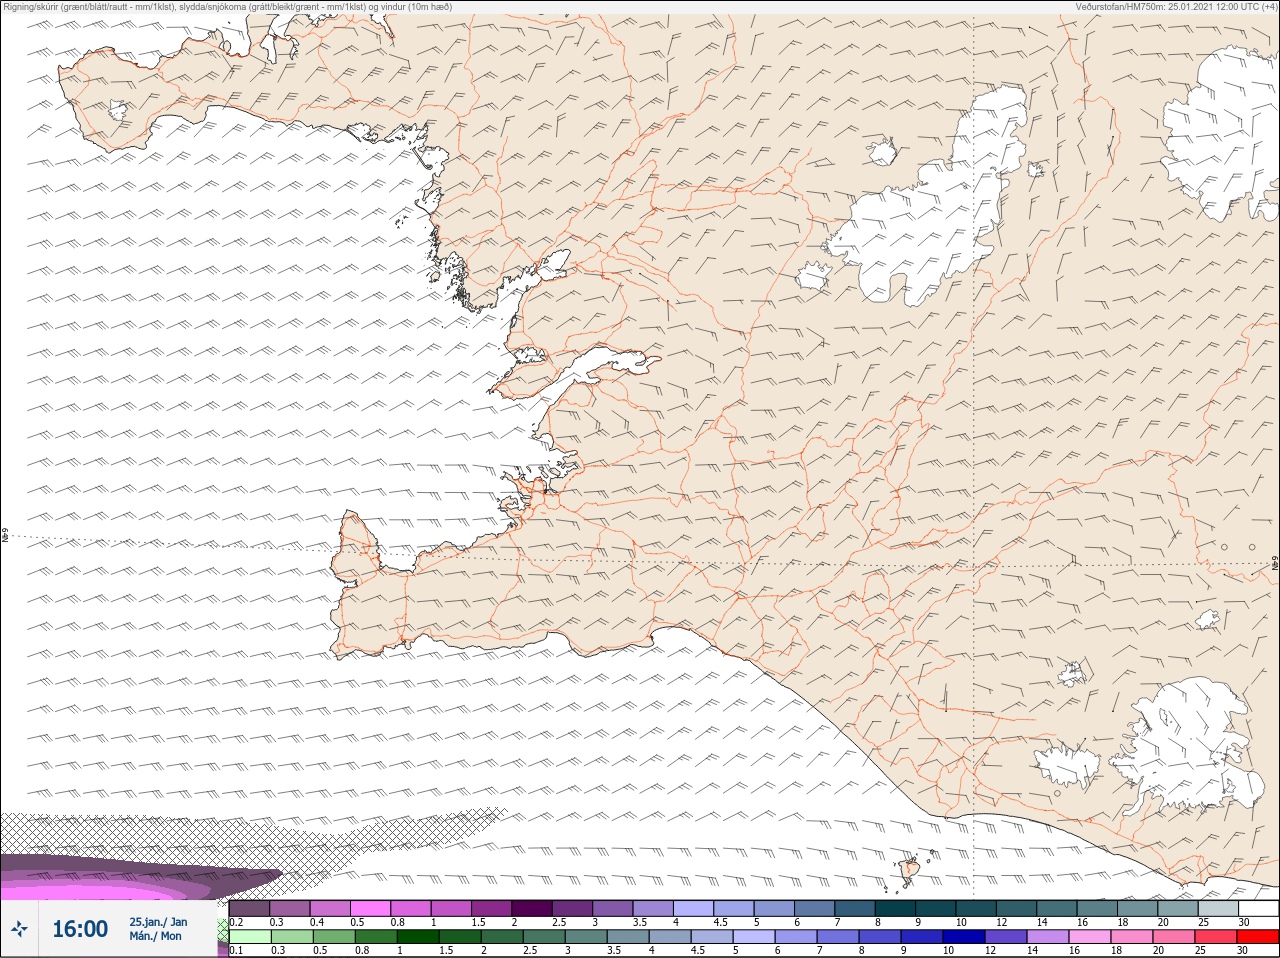This screenshot has height=958, width=1280.
Task: Click the weather symbol icon beside the 16:00 time
Action: click(19, 929)
